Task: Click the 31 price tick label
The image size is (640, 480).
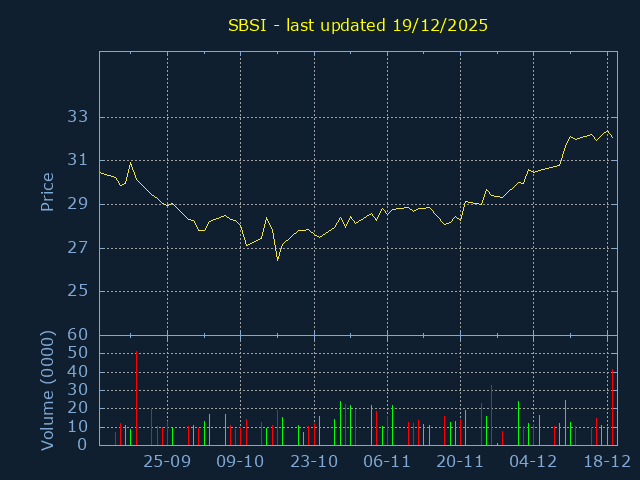Action: tap(79, 160)
